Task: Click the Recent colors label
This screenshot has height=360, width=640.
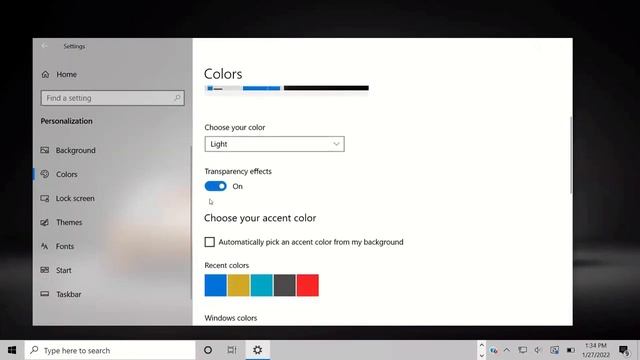Action: tap(227, 265)
